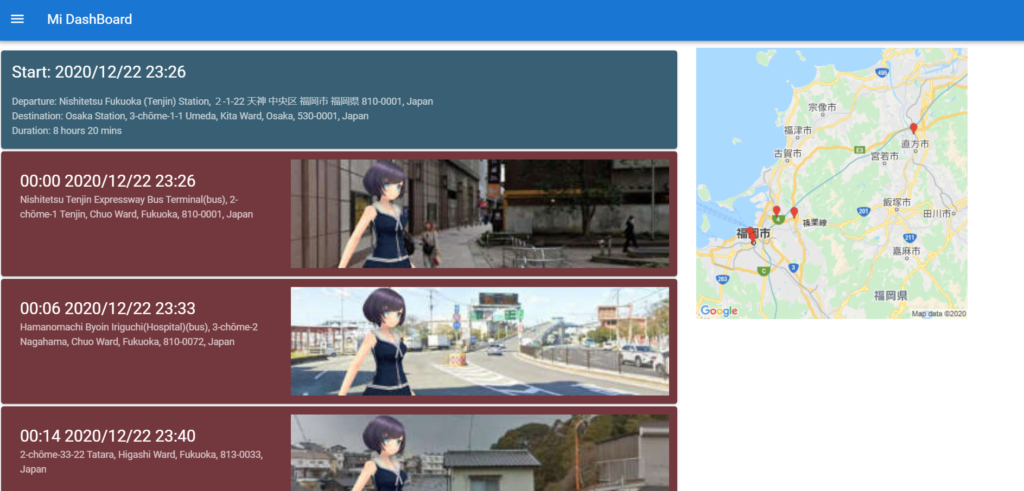Click the red map marker near 直方市
Image resolution: width=1024 pixels, height=491 pixels.
913,129
